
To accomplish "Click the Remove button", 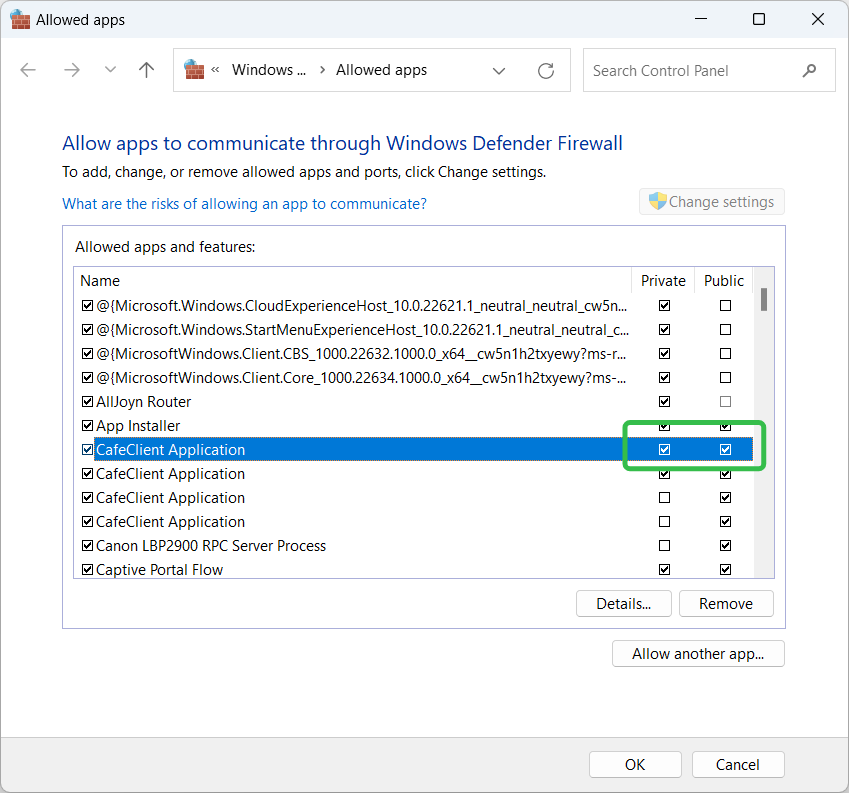I will pos(726,604).
